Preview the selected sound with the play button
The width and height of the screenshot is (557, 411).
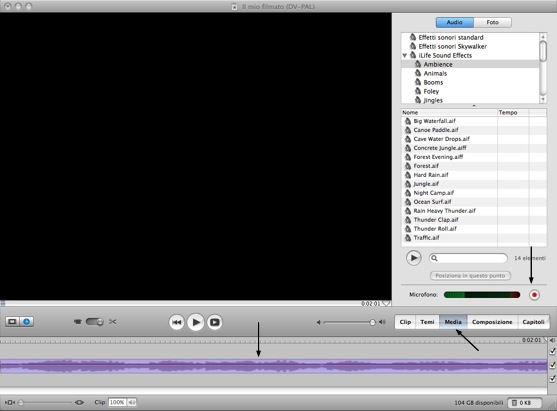click(413, 258)
